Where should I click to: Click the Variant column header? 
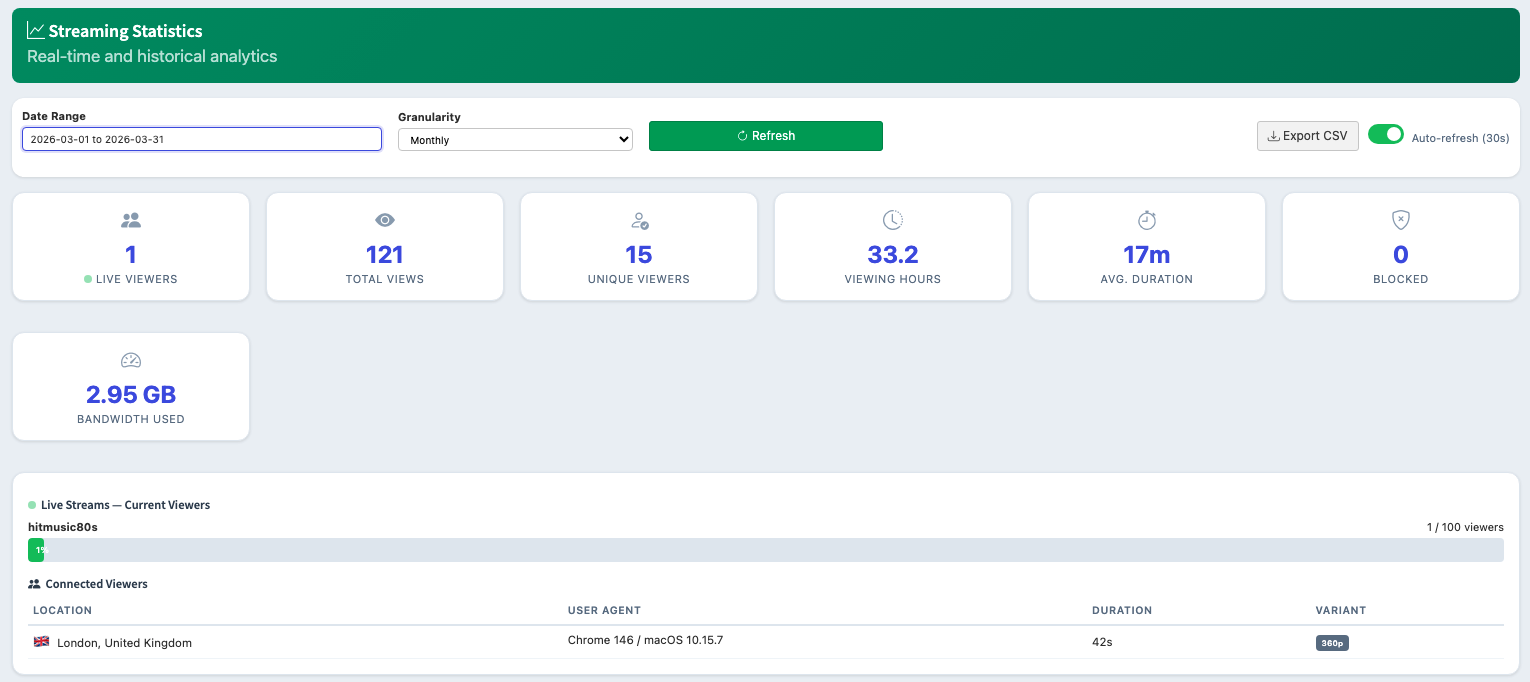point(1341,610)
